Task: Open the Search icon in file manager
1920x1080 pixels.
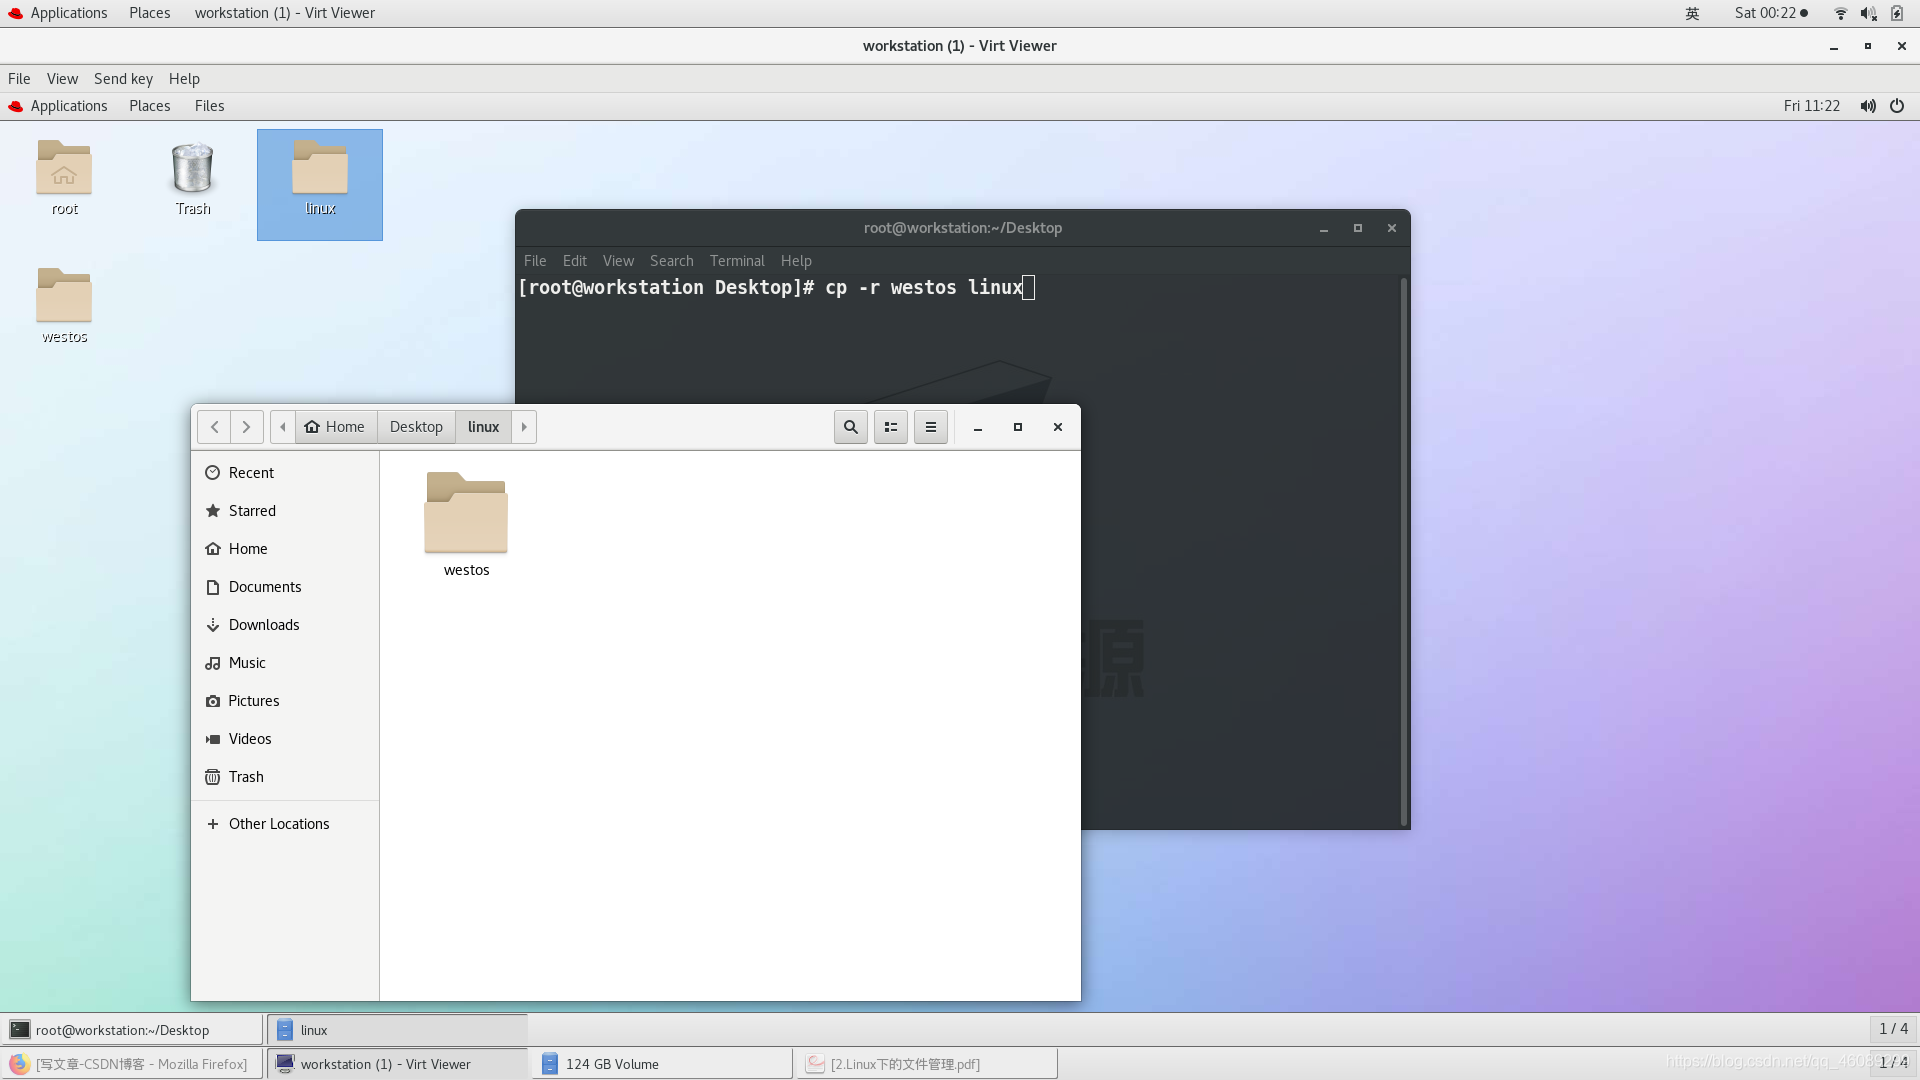Action: pos(849,426)
